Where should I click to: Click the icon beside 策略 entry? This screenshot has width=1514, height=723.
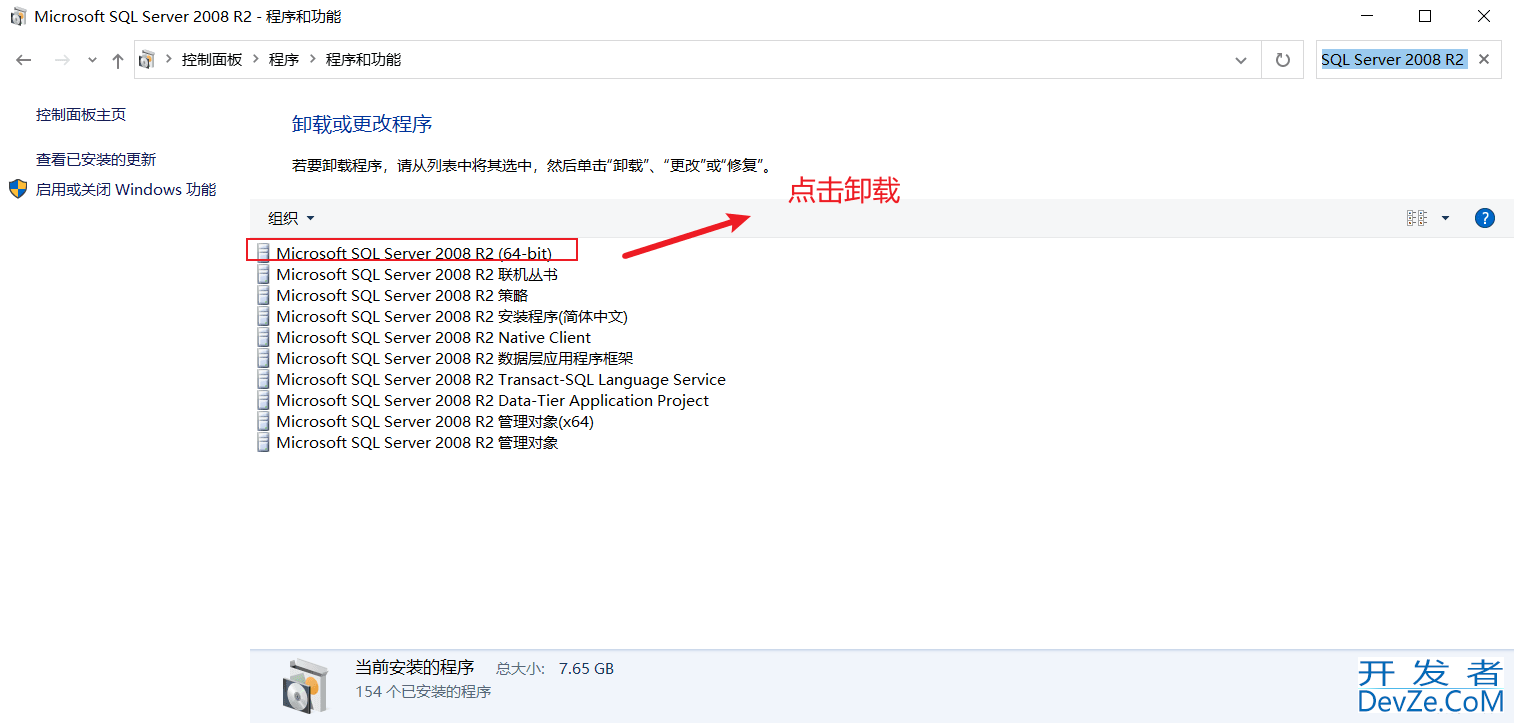point(263,295)
